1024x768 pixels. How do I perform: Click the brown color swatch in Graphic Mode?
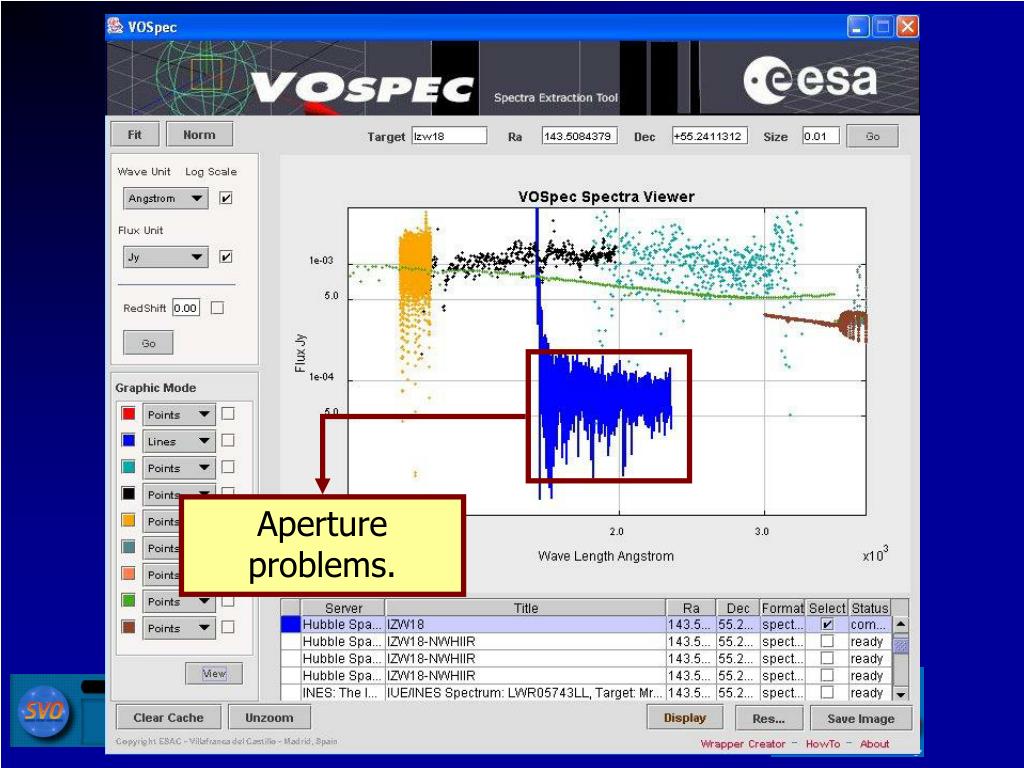[129, 627]
